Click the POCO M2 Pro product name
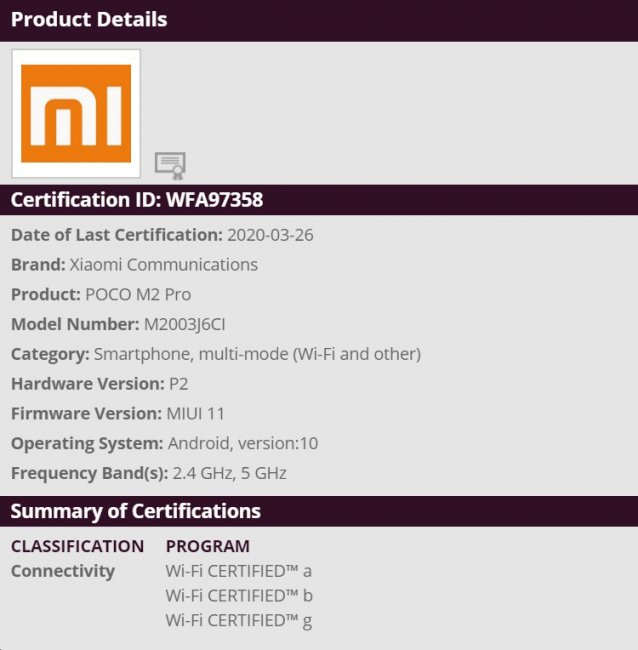 (138, 295)
